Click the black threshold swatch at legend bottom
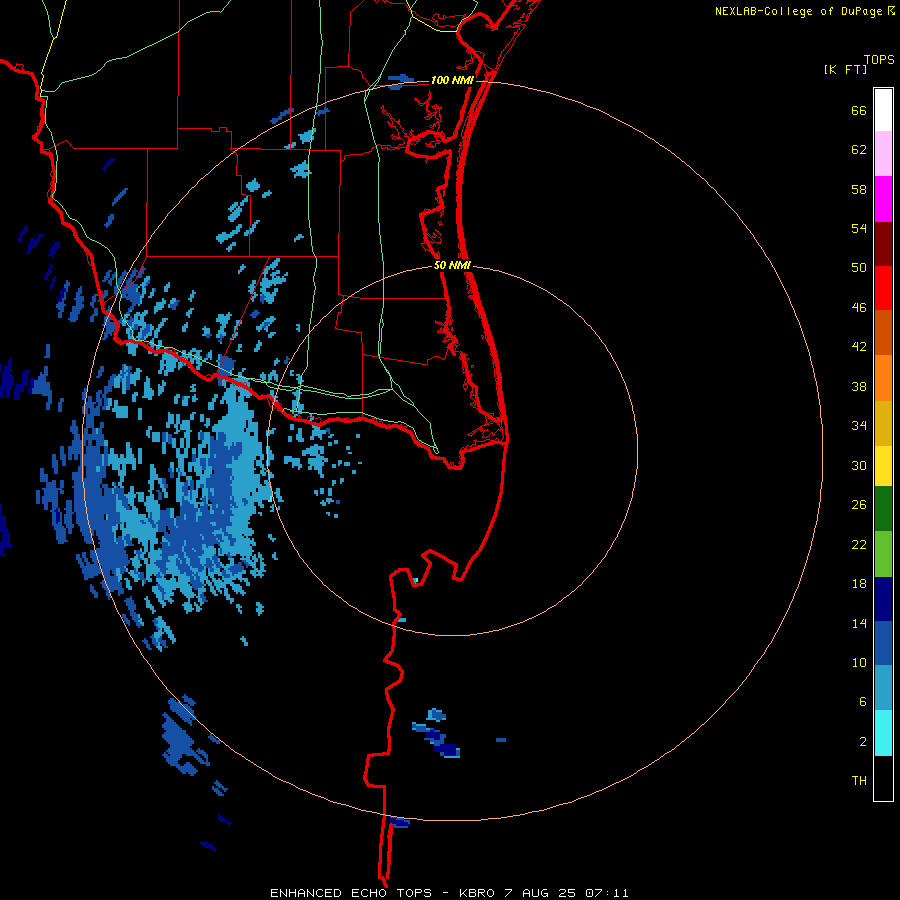900x900 pixels. coord(883,778)
